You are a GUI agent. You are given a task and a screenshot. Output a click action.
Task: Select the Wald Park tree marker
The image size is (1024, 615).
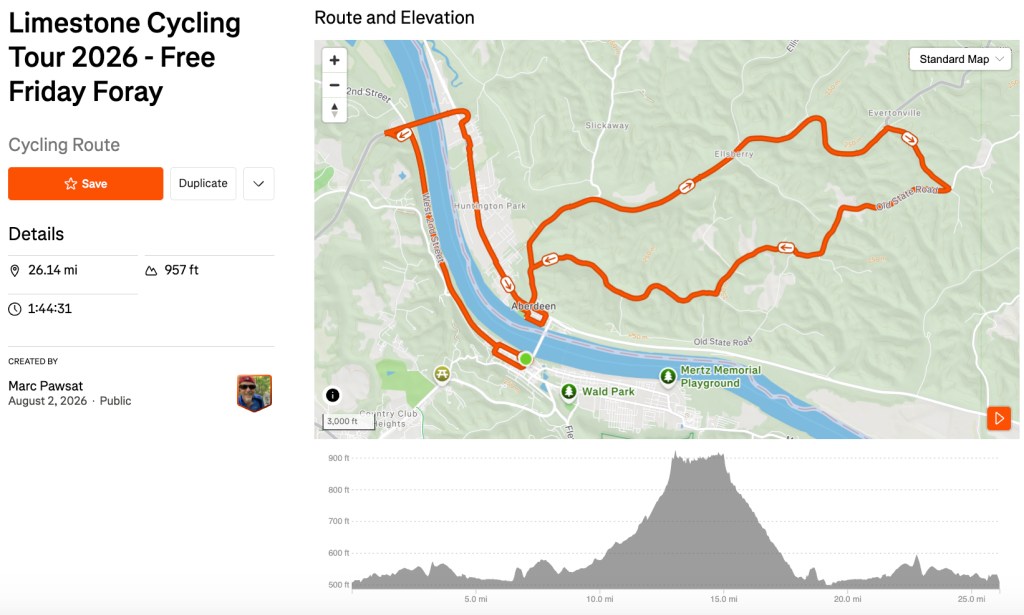(x=569, y=391)
